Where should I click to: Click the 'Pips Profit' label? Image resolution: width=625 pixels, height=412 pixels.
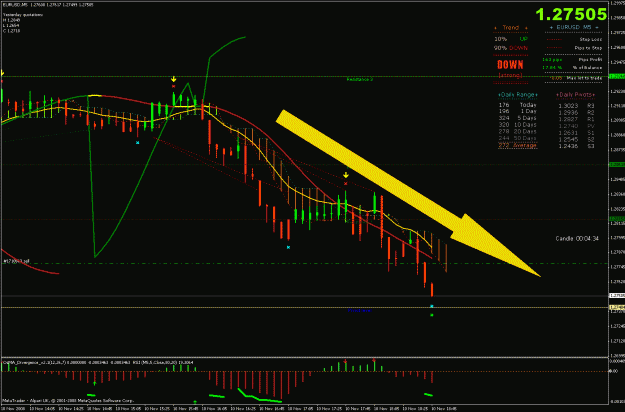590,59
